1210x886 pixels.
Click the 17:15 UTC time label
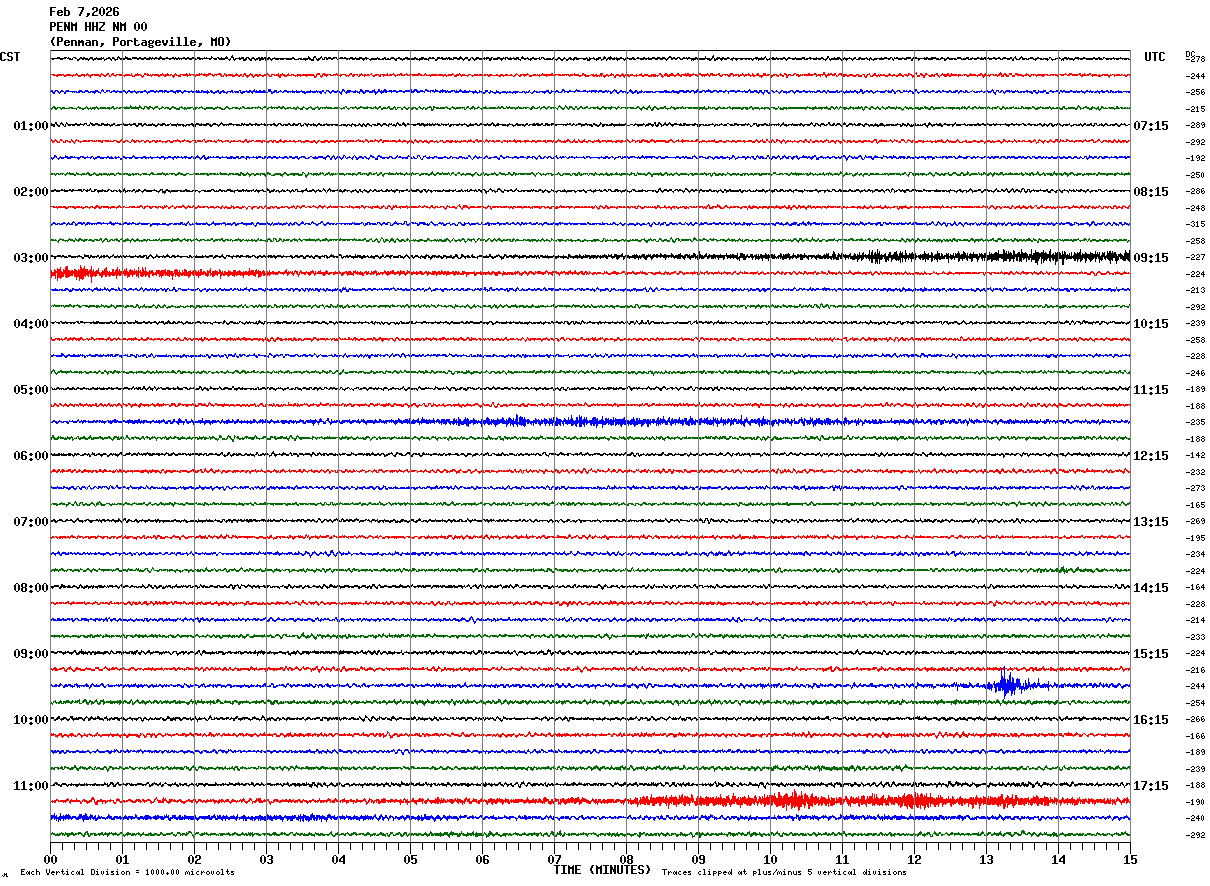pos(1150,786)
